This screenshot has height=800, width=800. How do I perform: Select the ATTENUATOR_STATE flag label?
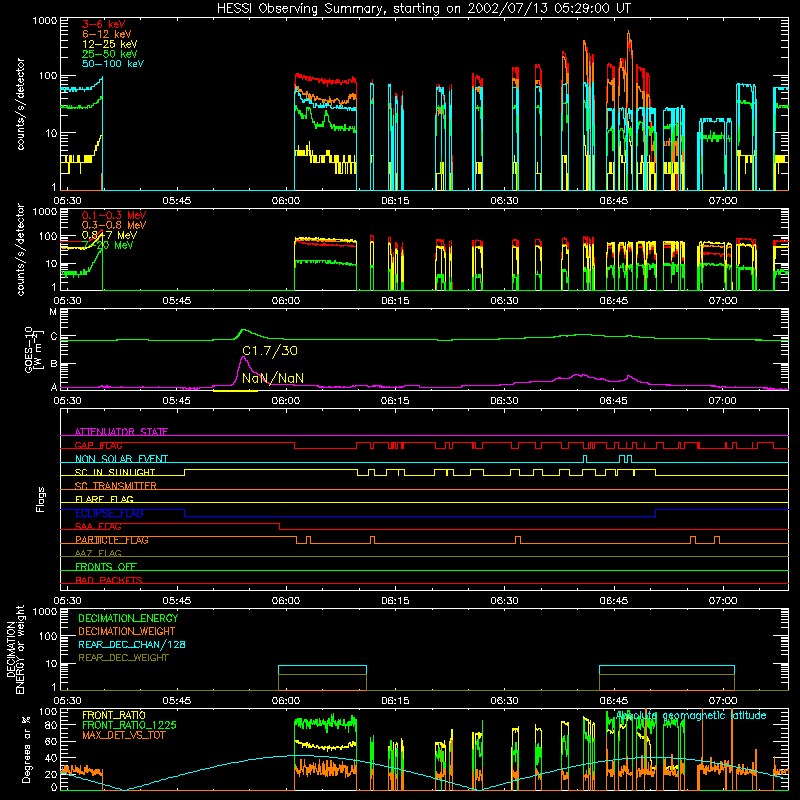[121, 432]
